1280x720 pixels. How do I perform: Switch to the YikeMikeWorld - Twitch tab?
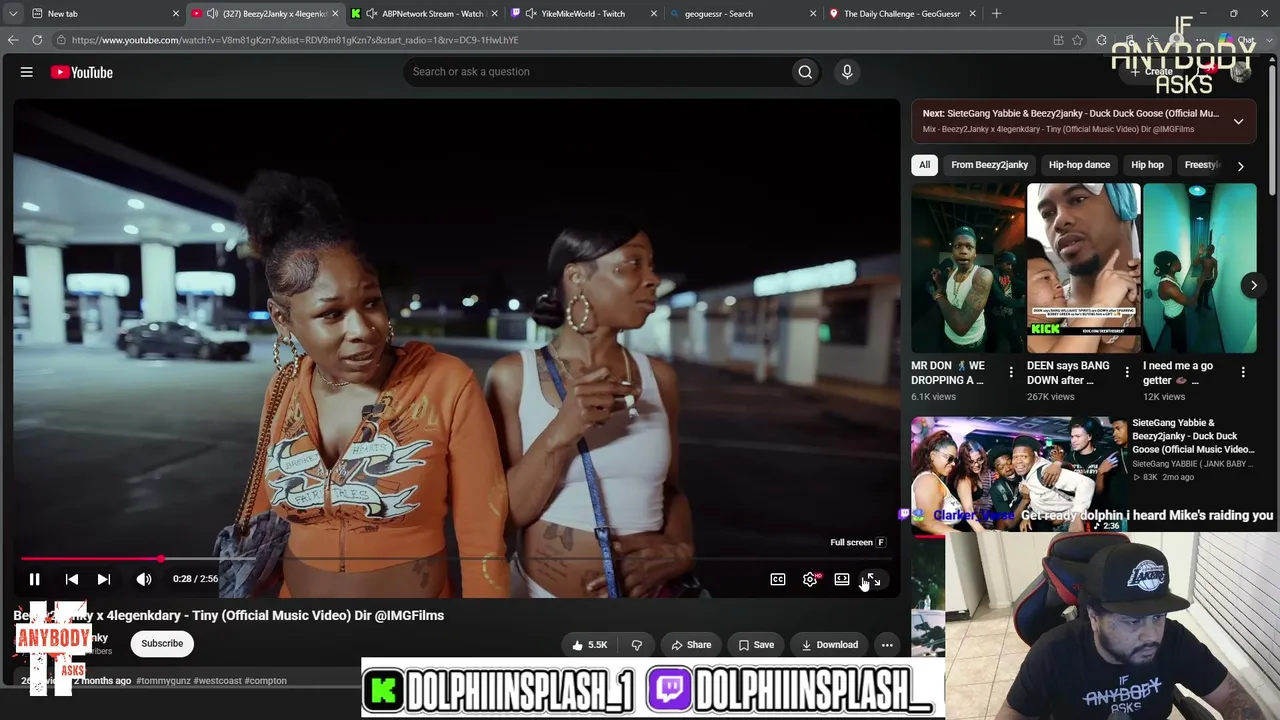(584, 14)
